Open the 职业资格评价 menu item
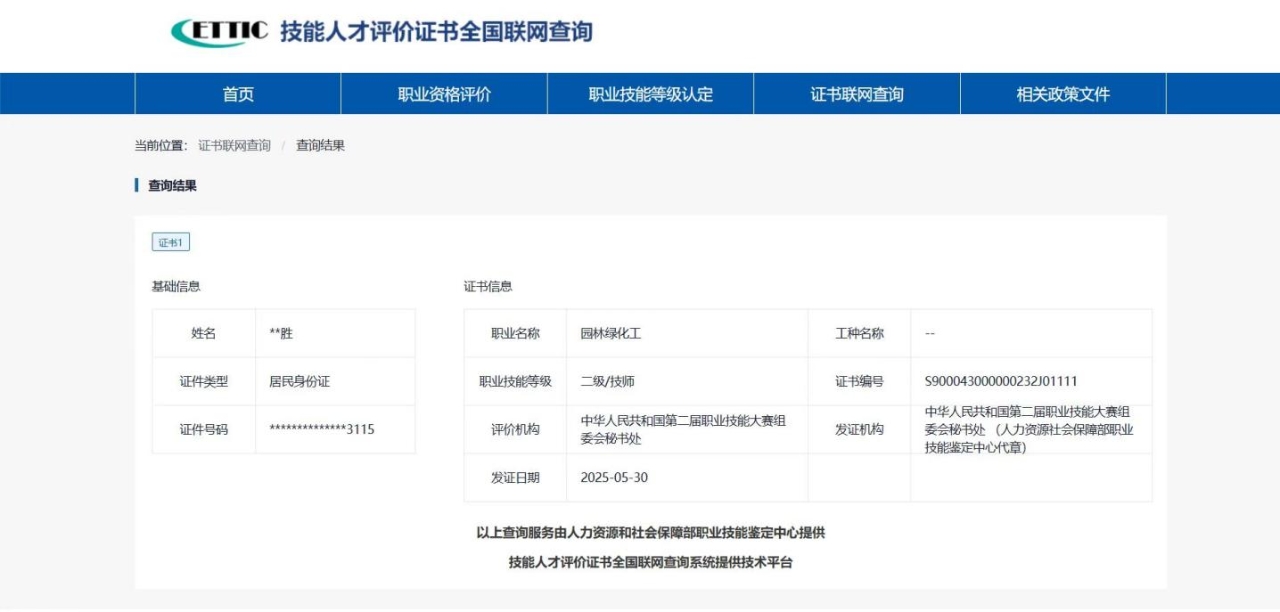The image size is (1280, 612). click(444, 94)
